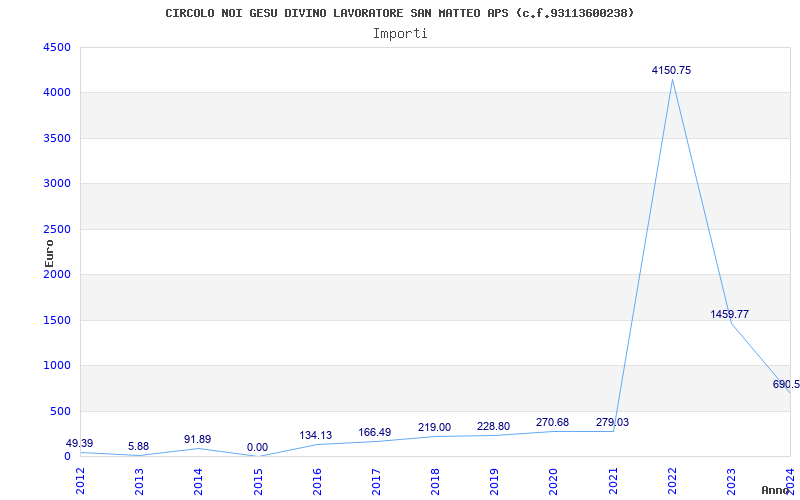Screen dimensions: 800x500
Task: Click the 91.89 data label
Action: (197, 440)
